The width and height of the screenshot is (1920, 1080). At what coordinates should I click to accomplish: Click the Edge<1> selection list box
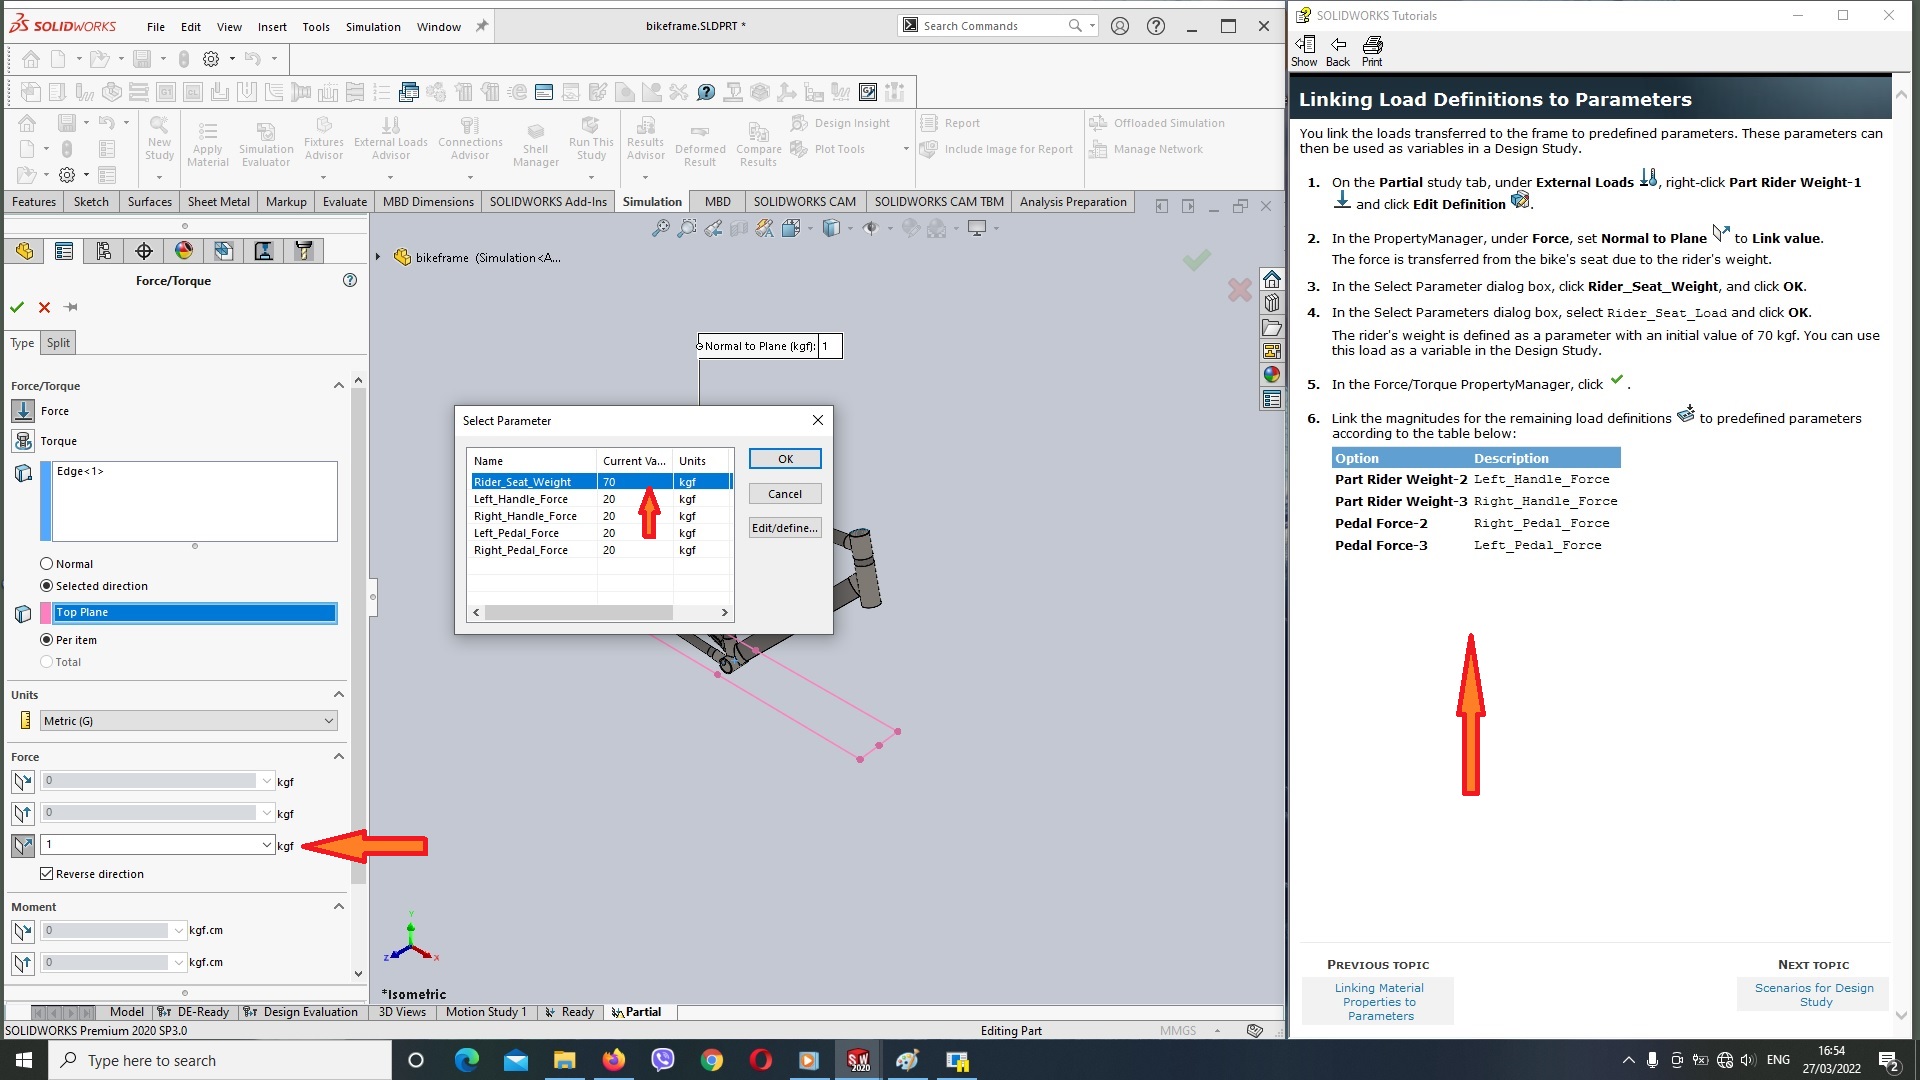click(195, 501)
